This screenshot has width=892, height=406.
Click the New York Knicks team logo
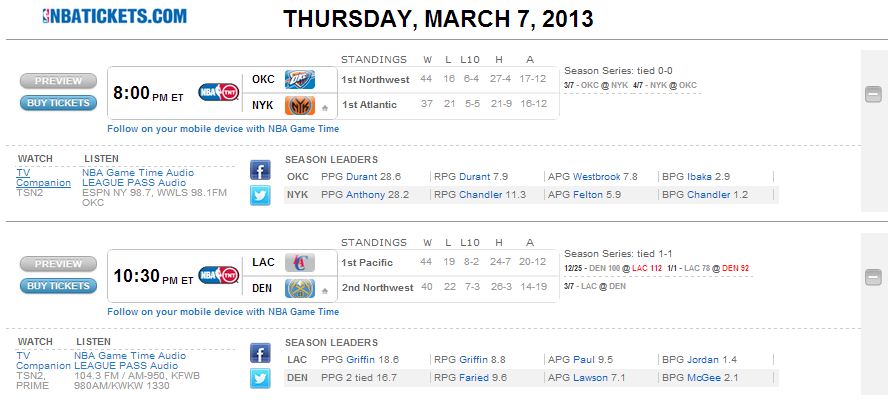coord(300,106)
